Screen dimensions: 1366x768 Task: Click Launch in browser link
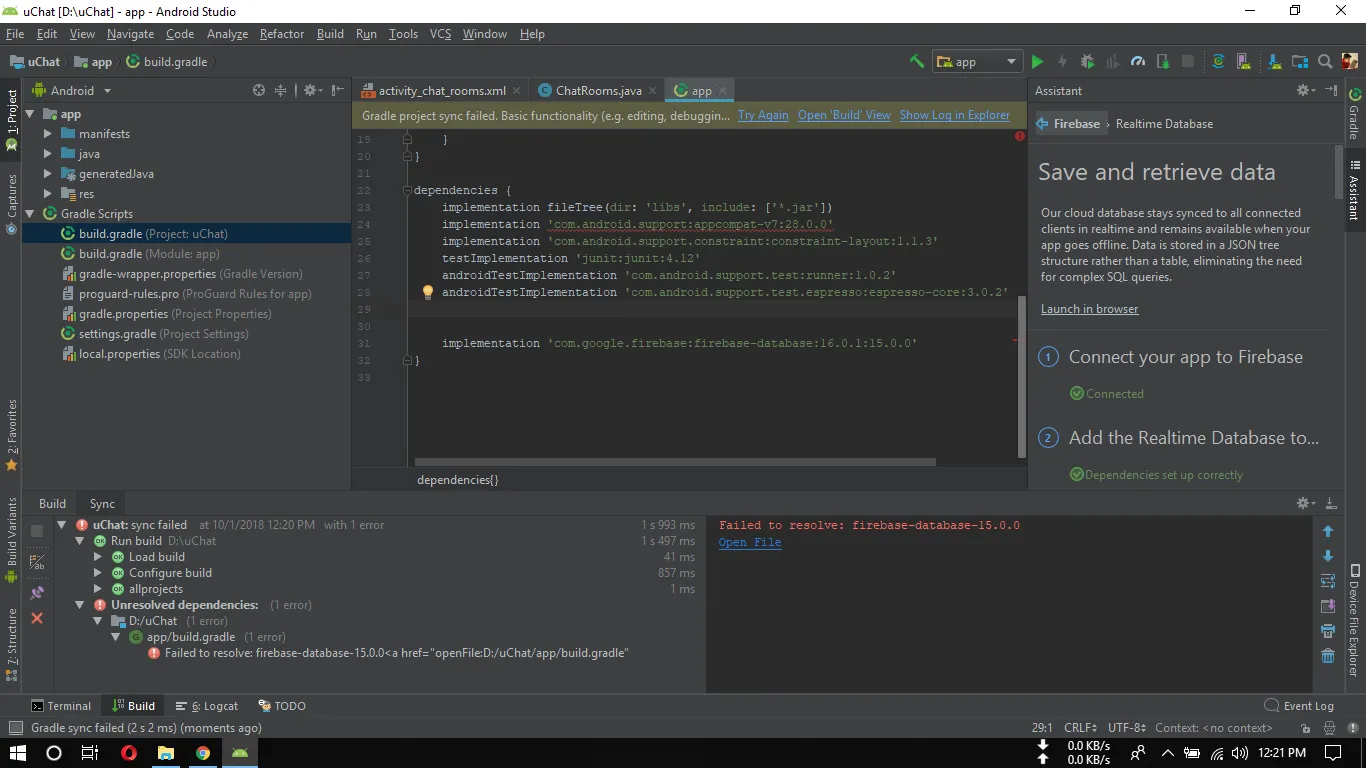[1089, 309]
